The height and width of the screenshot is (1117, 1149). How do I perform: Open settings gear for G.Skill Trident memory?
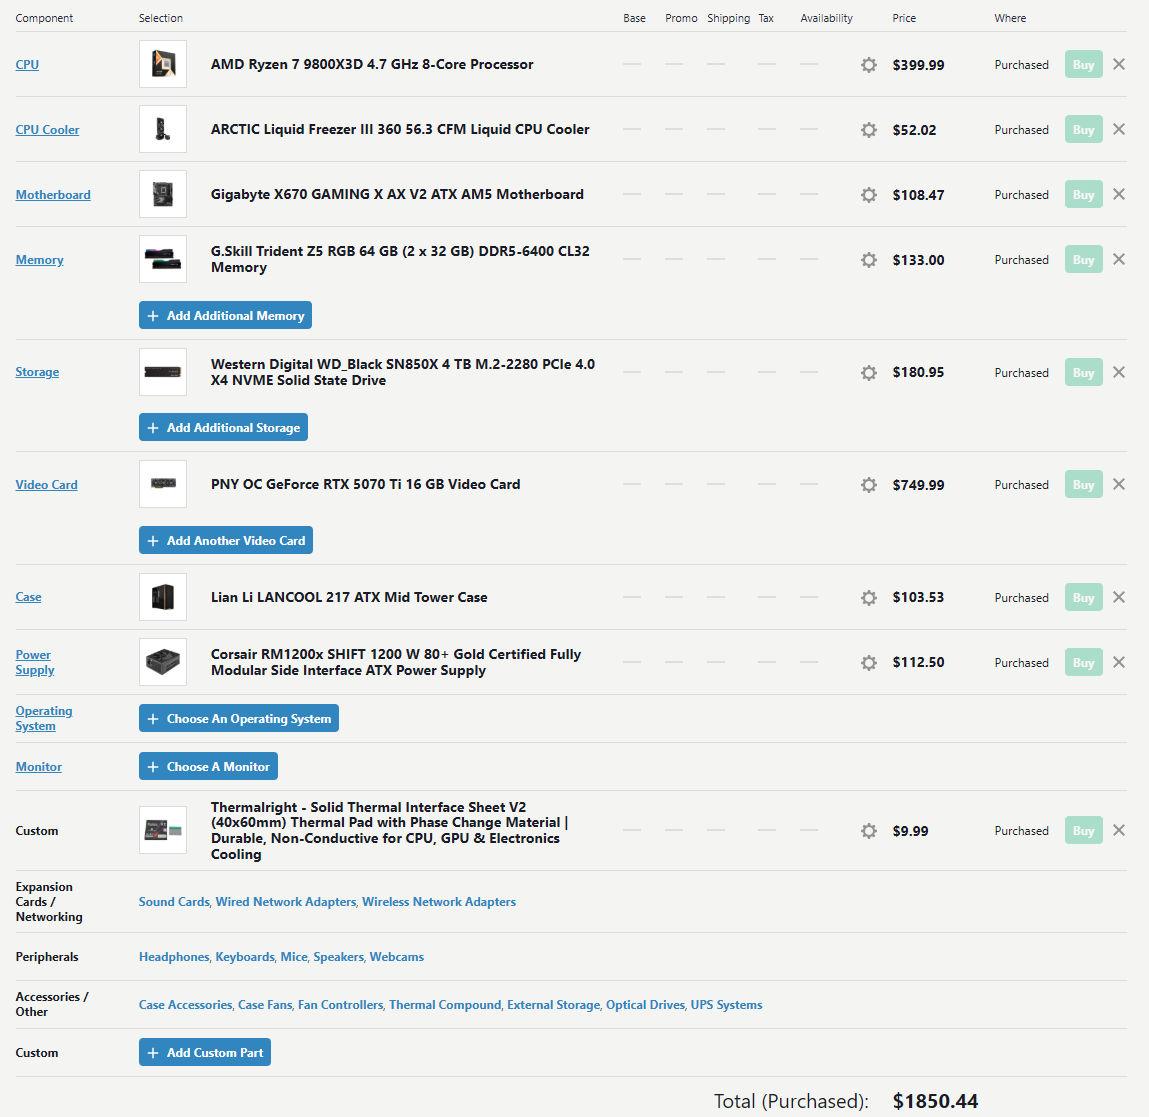(x=868, y=259)
